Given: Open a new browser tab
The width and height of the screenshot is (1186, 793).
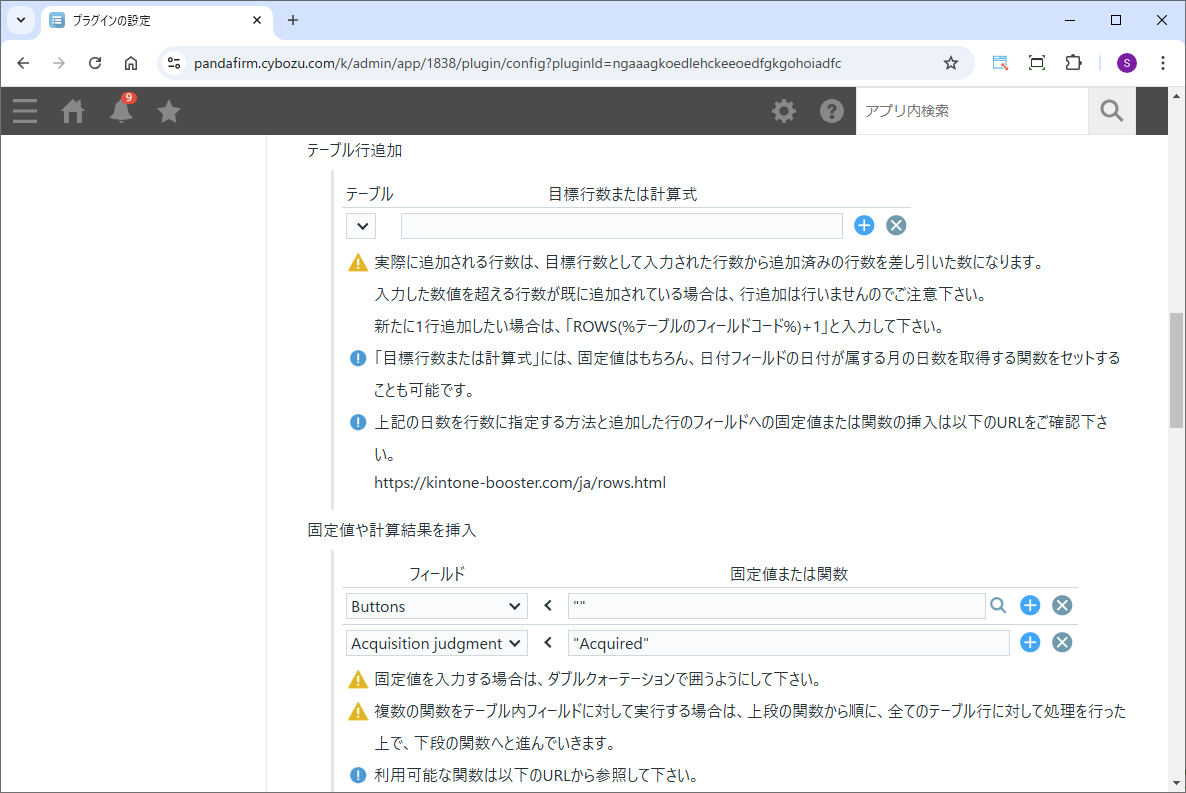Looking at the screenshot, I should click(x=293, y=20).
